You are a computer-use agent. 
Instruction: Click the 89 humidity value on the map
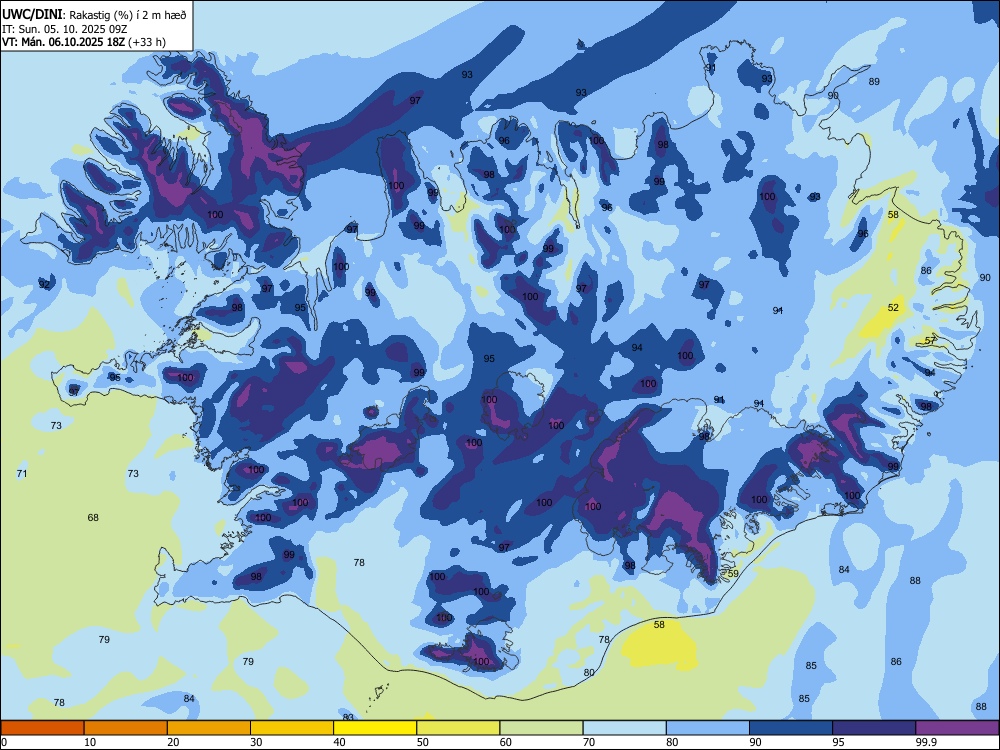pyautogui.click(x=874, y=81)
